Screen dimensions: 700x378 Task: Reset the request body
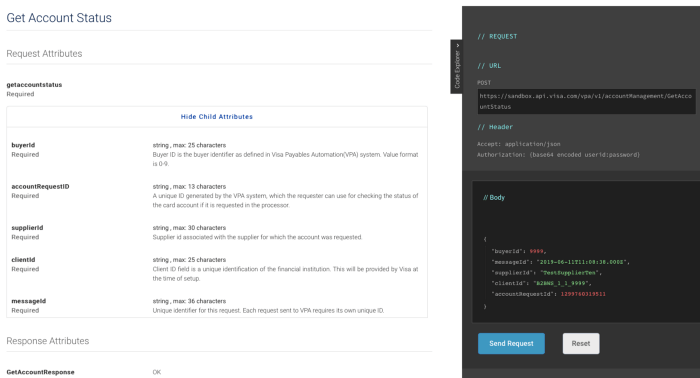581,343
